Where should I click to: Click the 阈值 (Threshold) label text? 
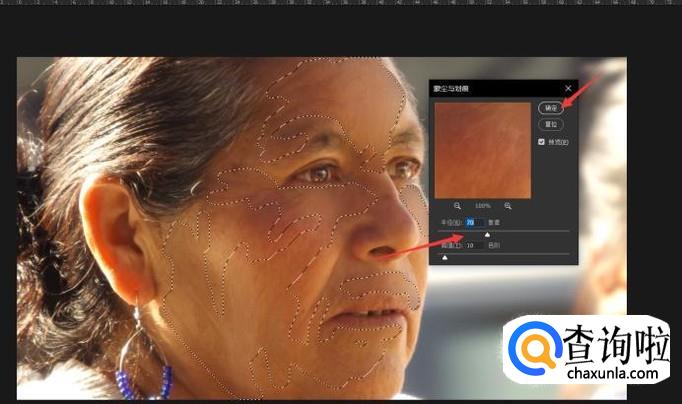pos(449,245)
